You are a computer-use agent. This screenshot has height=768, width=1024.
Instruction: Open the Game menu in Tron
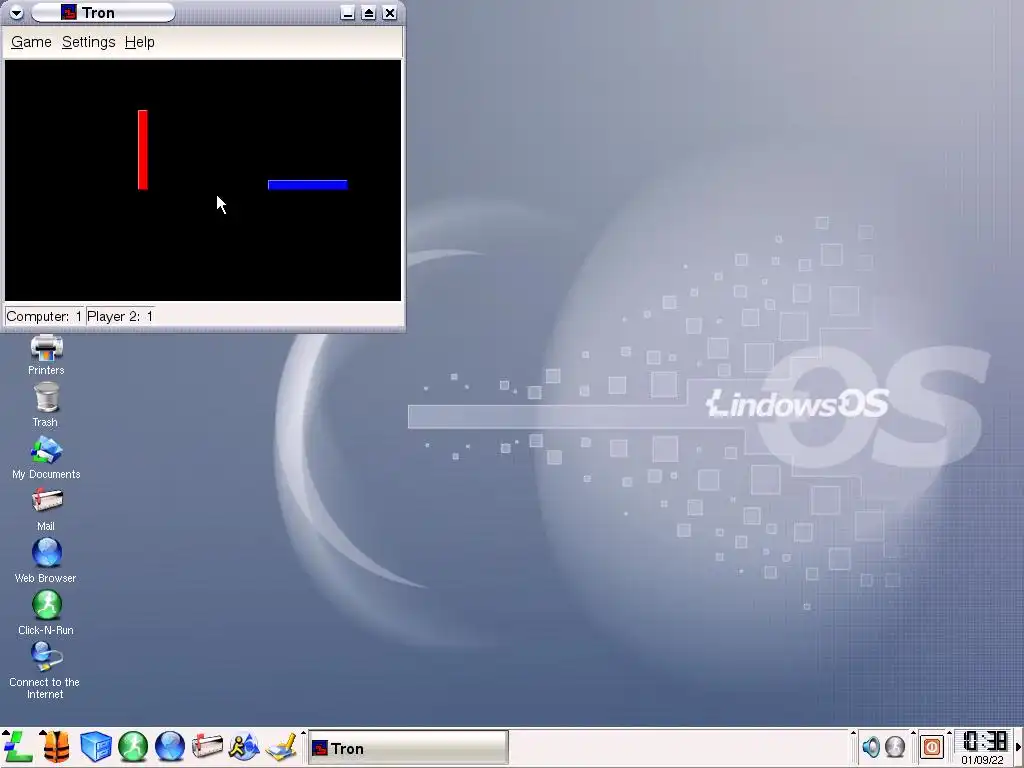(x=31, y=42)
